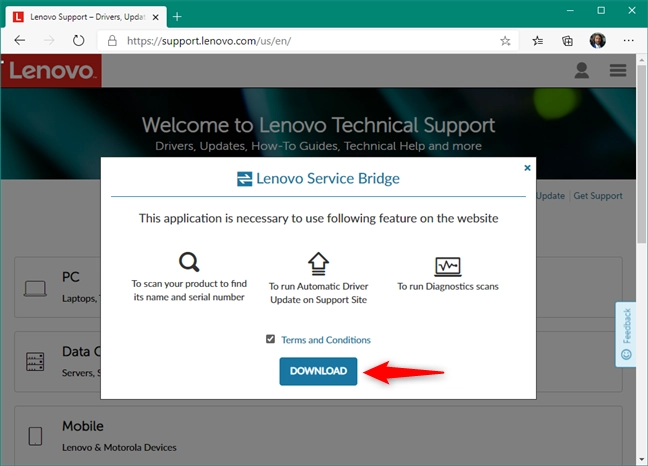The height and width of the screenshot is (466, 648).
Task: Click the PC category heading
Action: click(71, 277)
